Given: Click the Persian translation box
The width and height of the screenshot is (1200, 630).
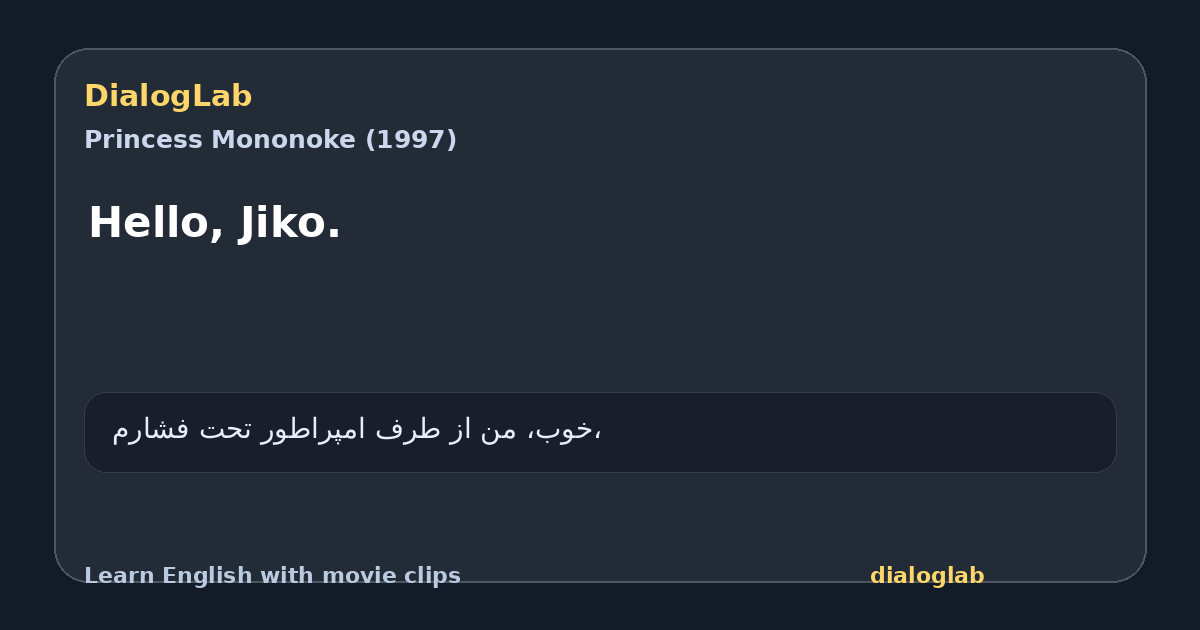Looking at the screenshot, I should 600,432.
